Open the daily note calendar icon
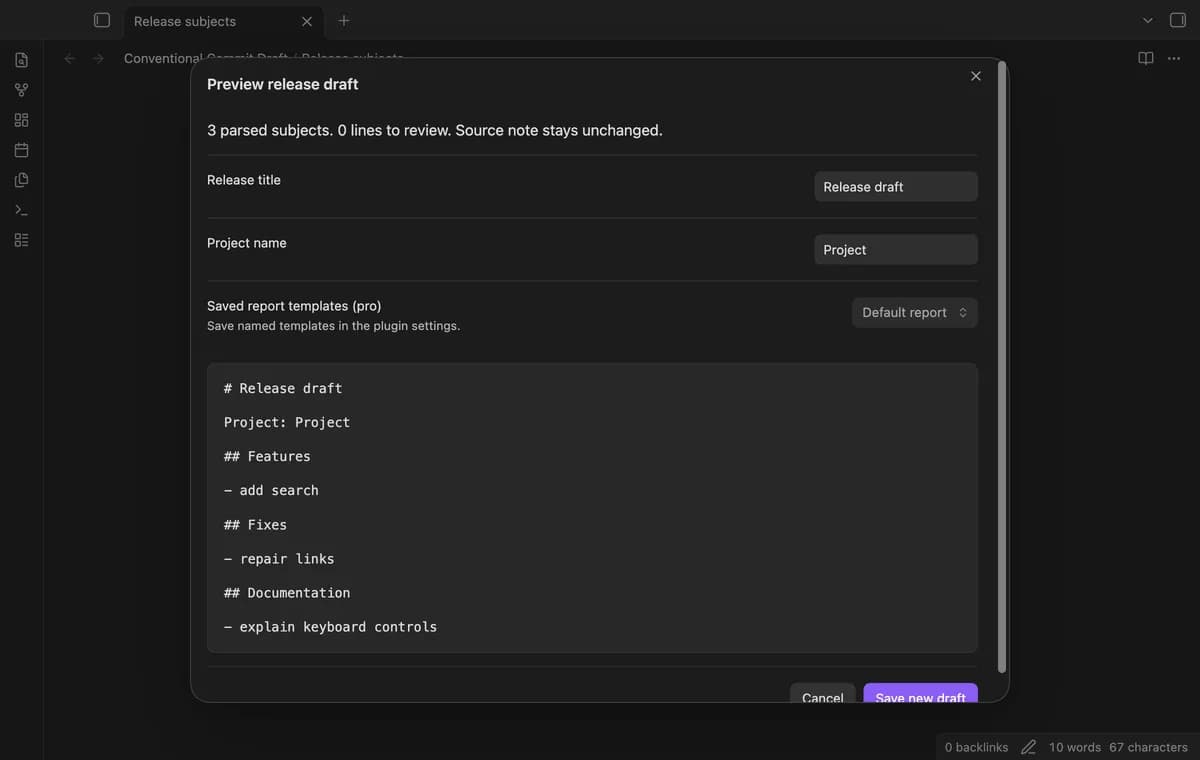The image size is (1200, 760). tap(21, 150)
